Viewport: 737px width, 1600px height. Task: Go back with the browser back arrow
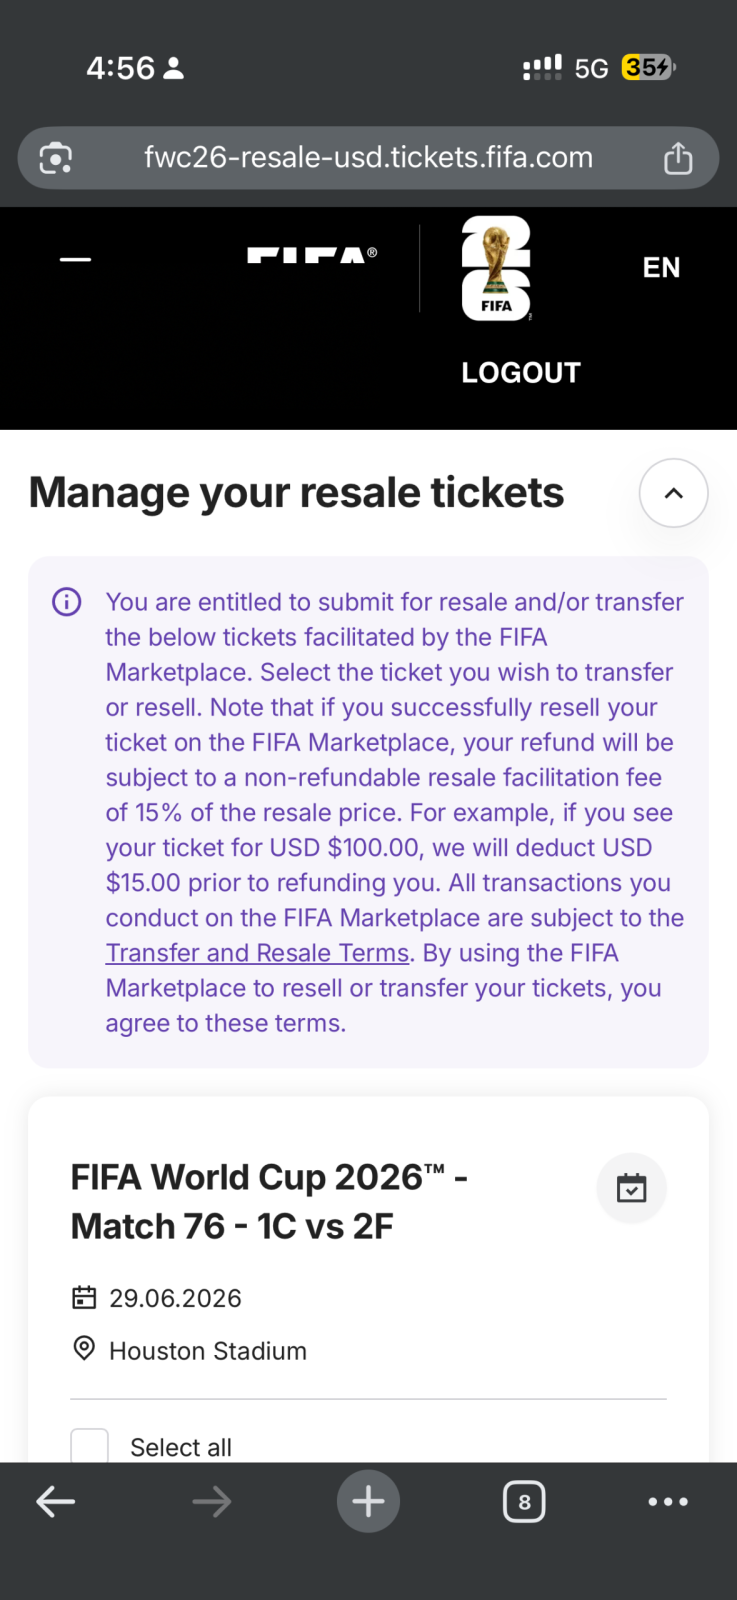[x=56, y=1501]
